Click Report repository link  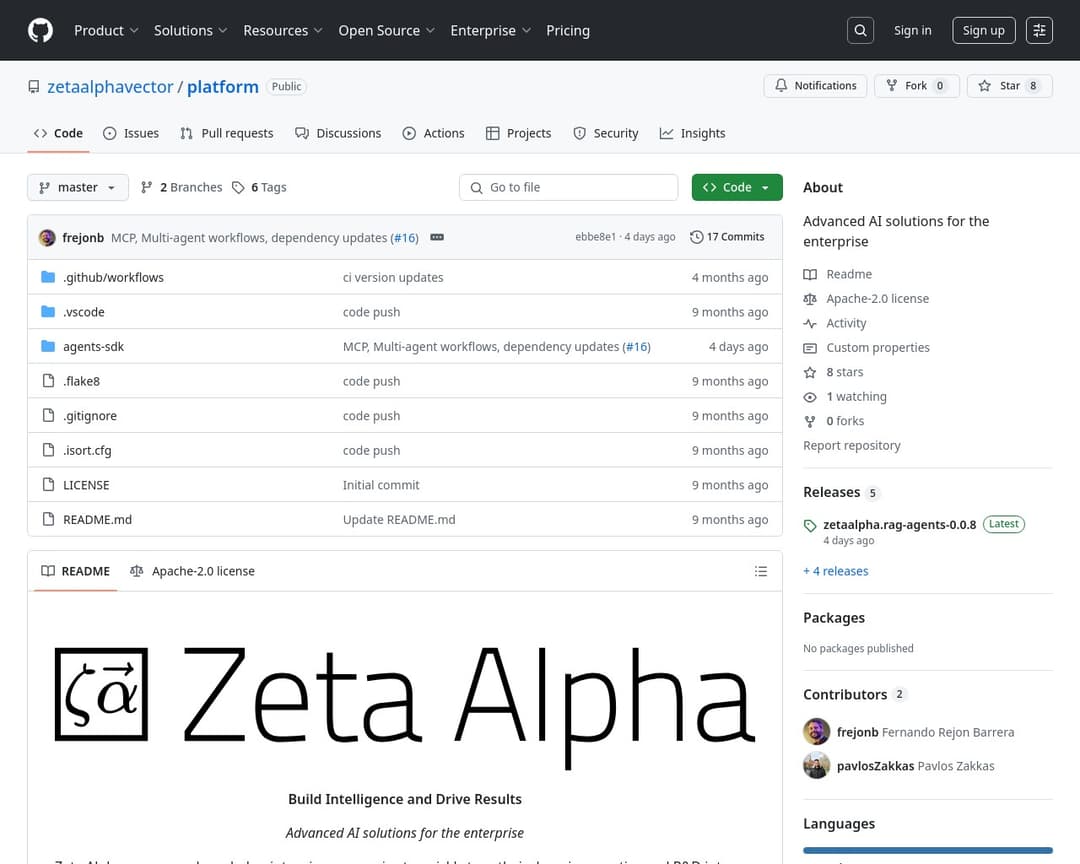click(x=851, y=446)
